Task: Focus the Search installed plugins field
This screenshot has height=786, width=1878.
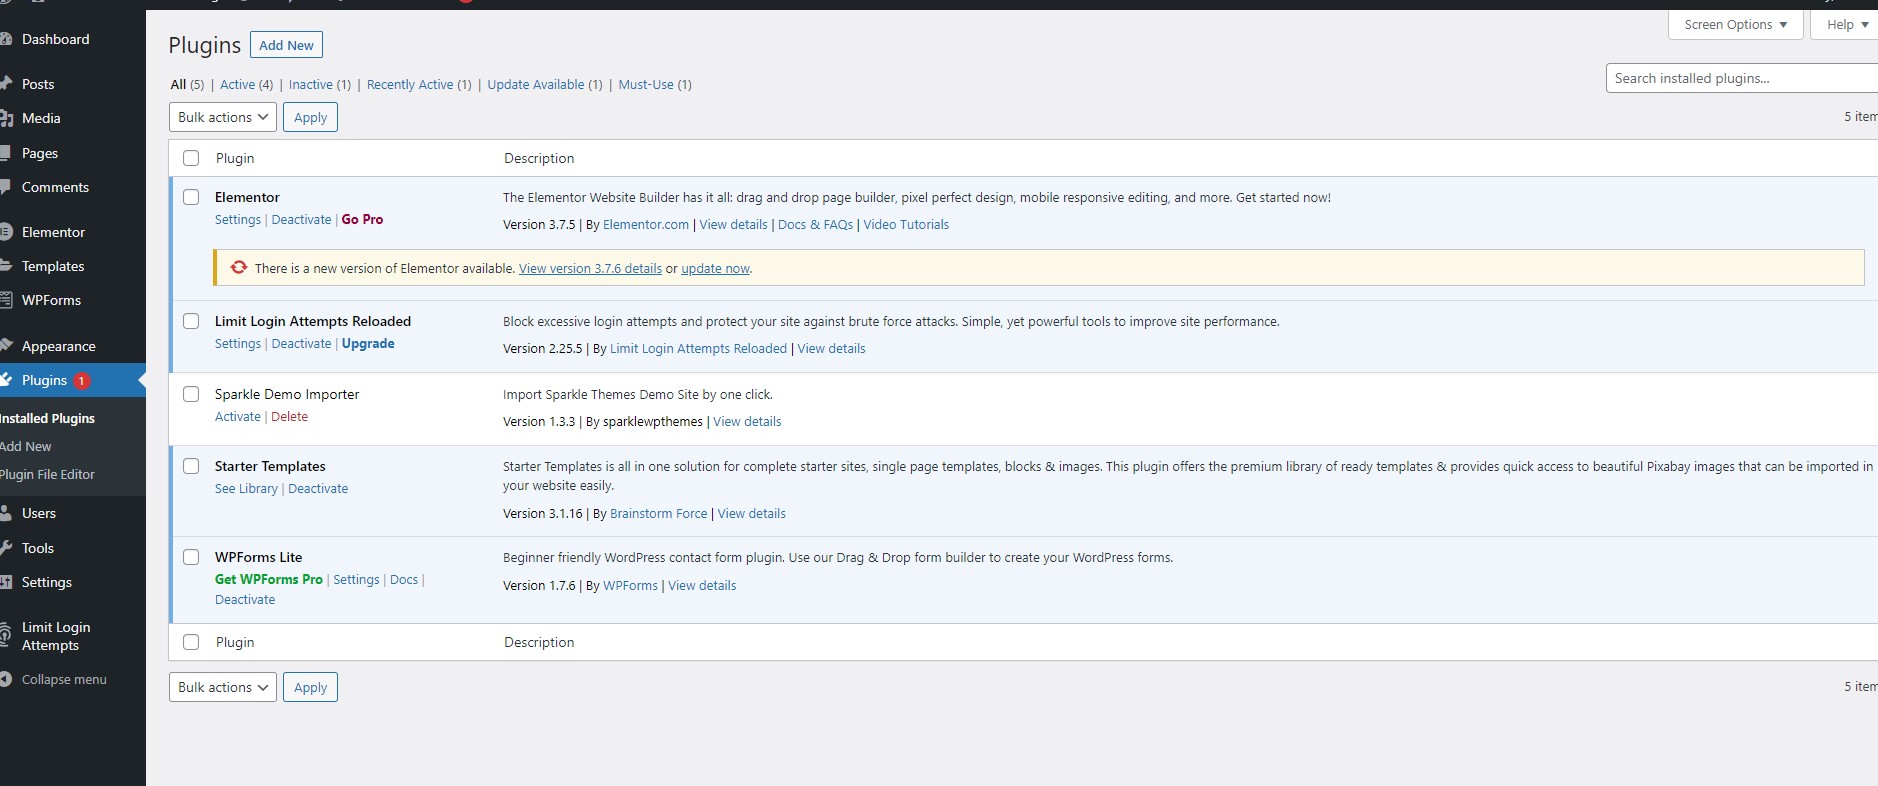Action: click(x=1742, y=78)
